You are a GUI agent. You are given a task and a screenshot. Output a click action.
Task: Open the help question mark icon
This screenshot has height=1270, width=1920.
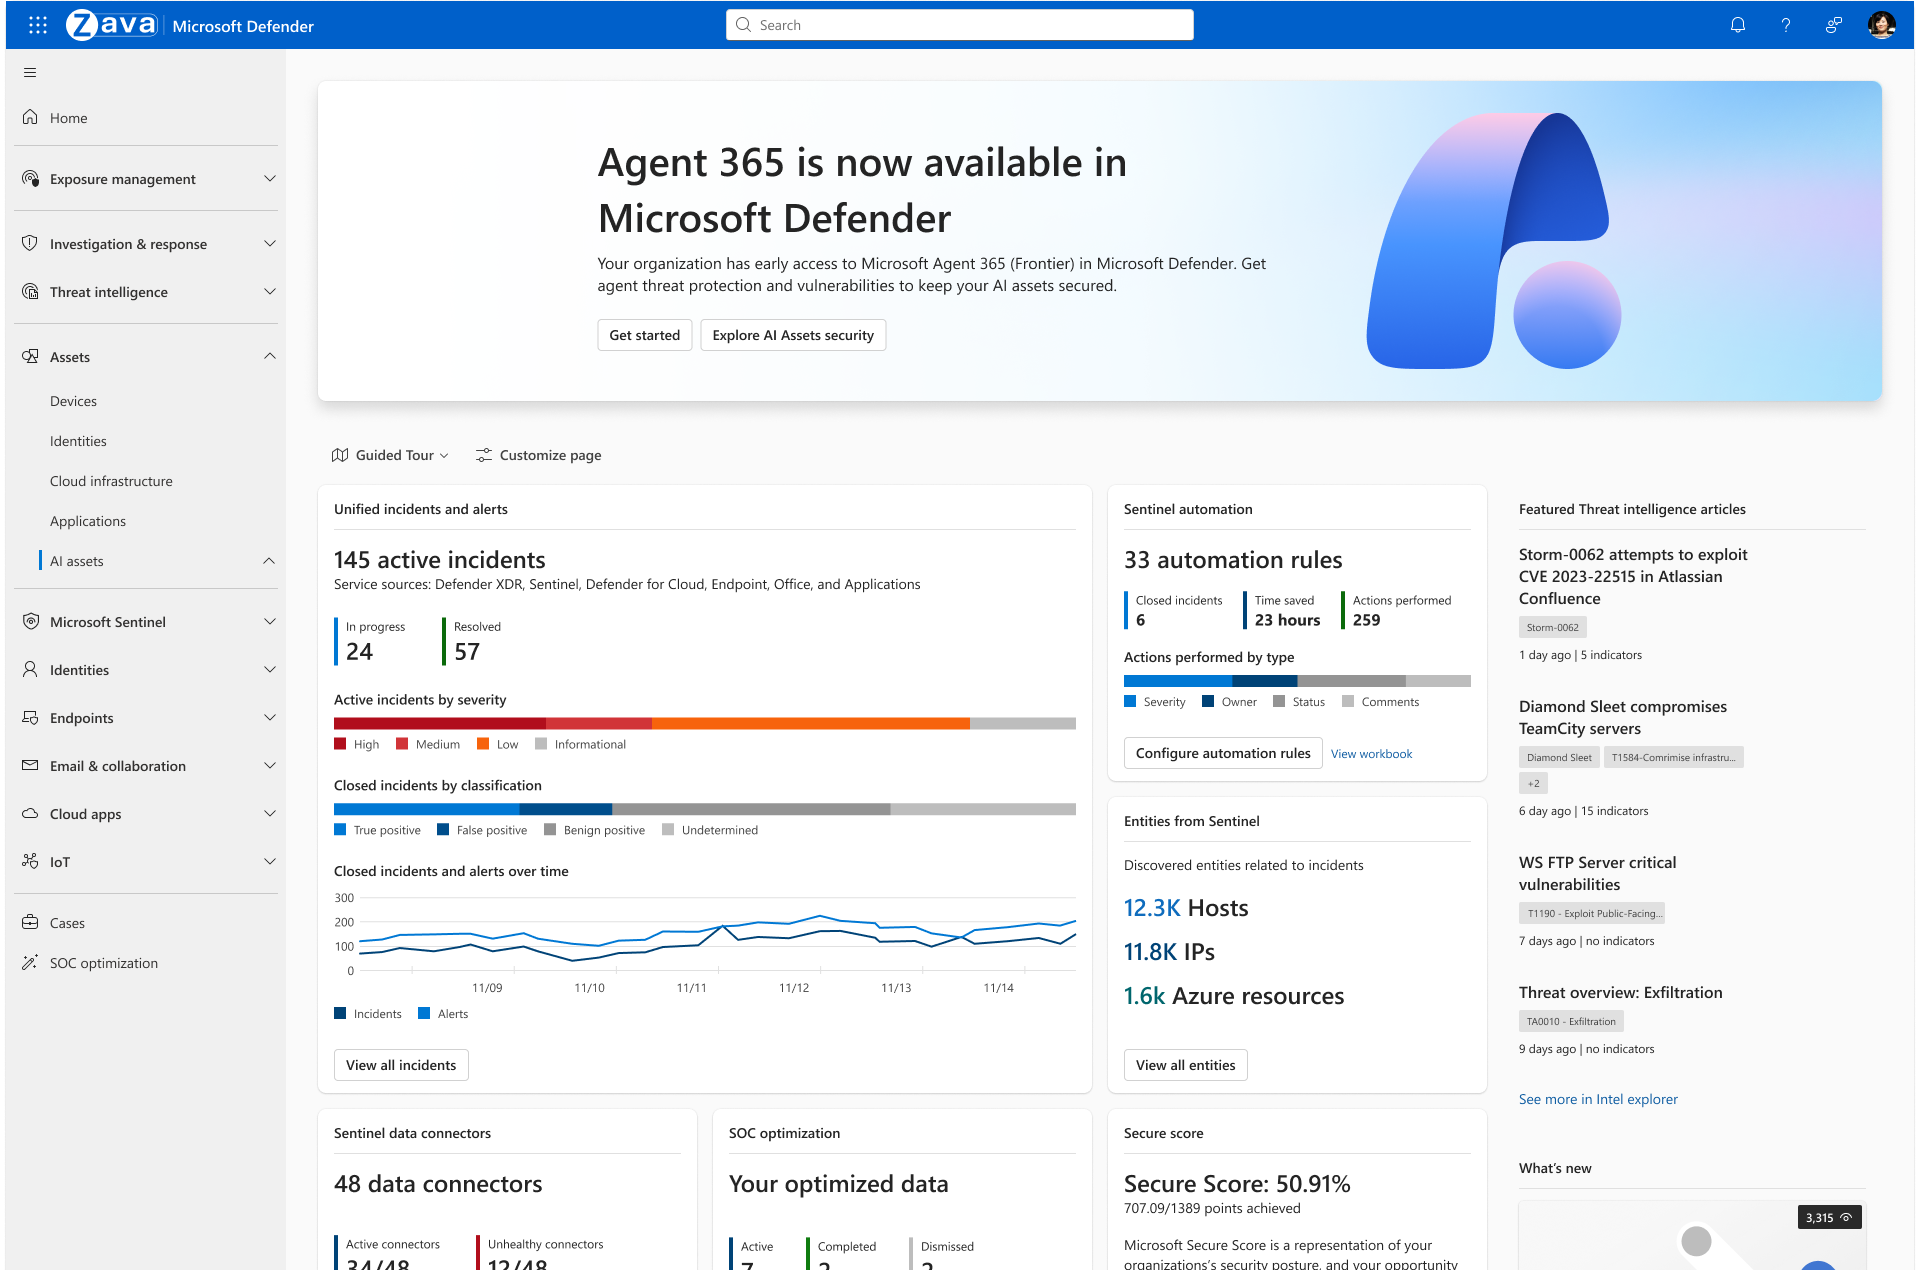coord(1786,25)
